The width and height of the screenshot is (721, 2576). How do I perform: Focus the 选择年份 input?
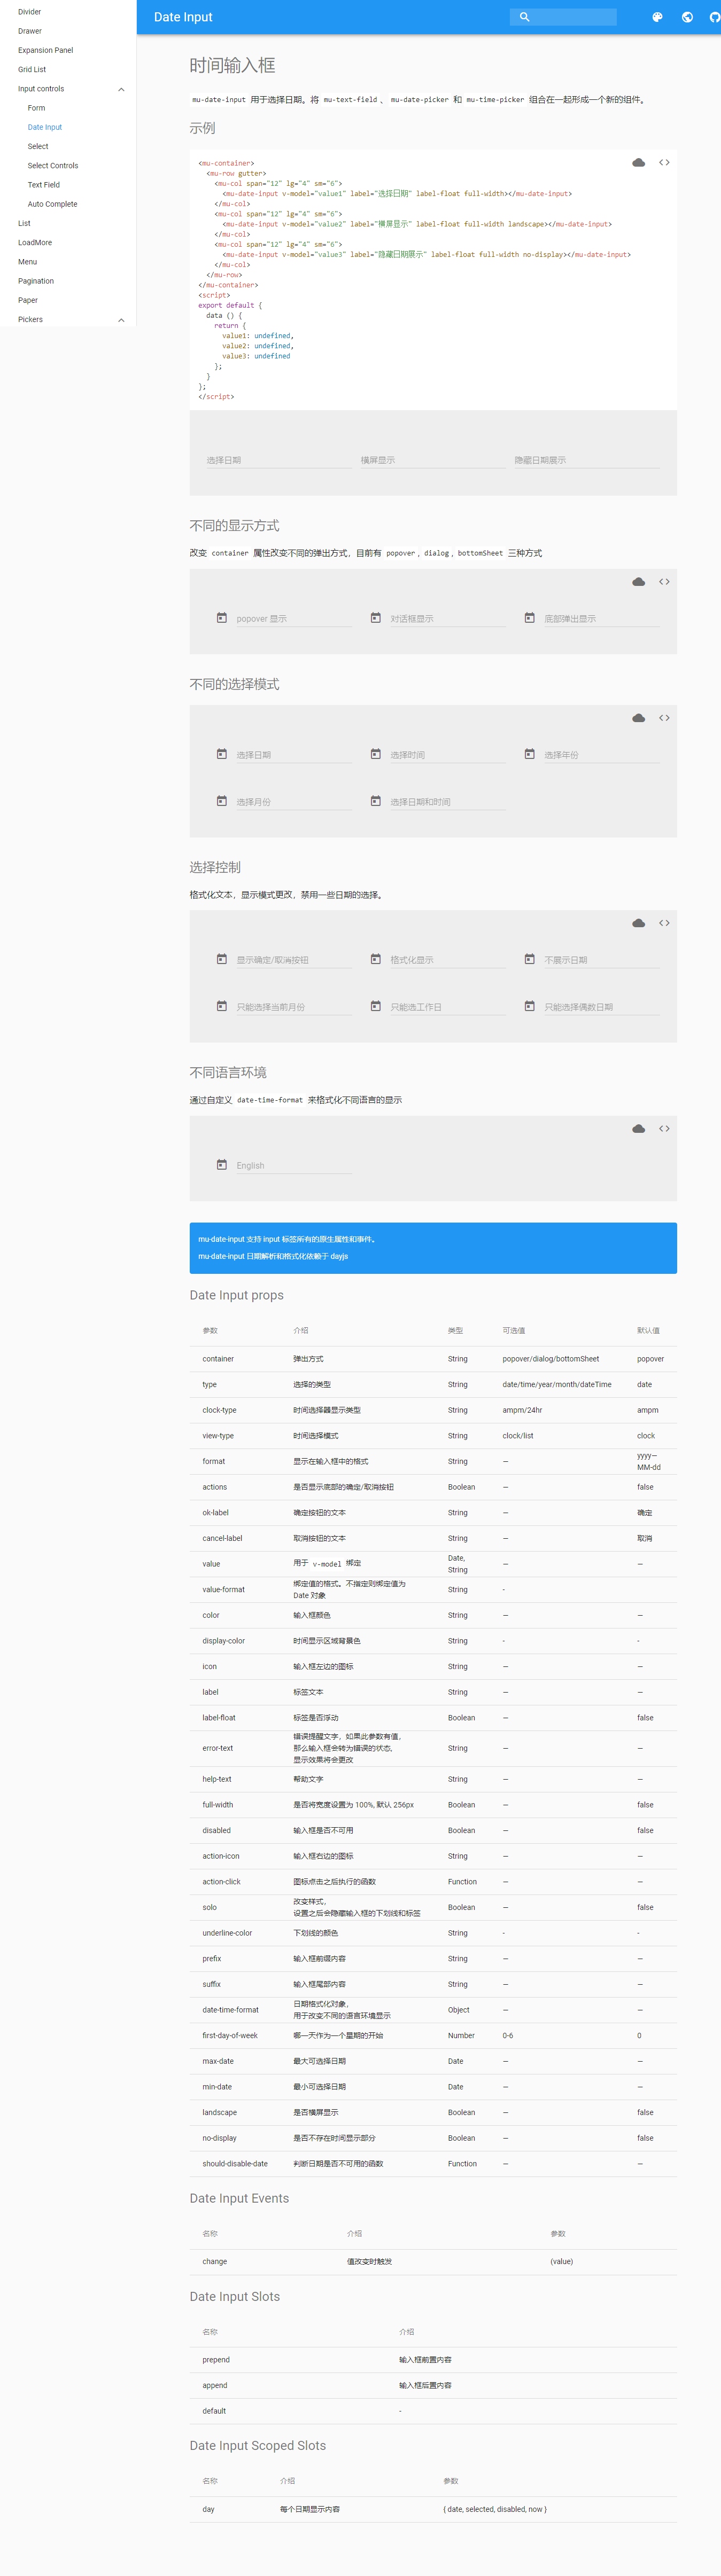[x=602, y=755]
